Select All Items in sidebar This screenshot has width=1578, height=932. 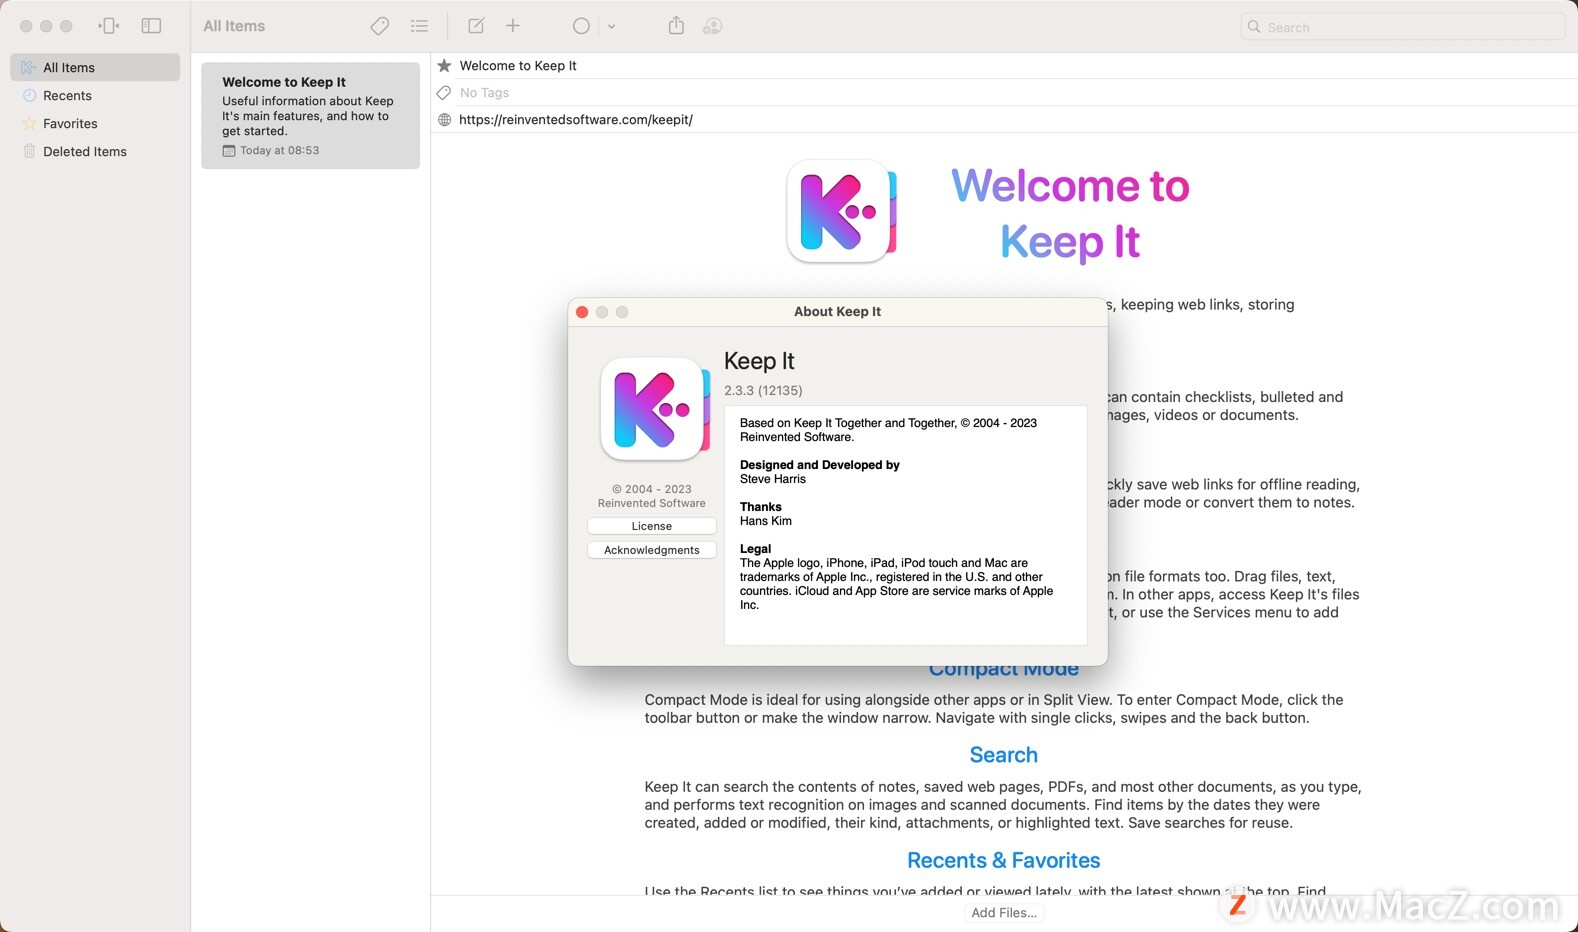95,67
